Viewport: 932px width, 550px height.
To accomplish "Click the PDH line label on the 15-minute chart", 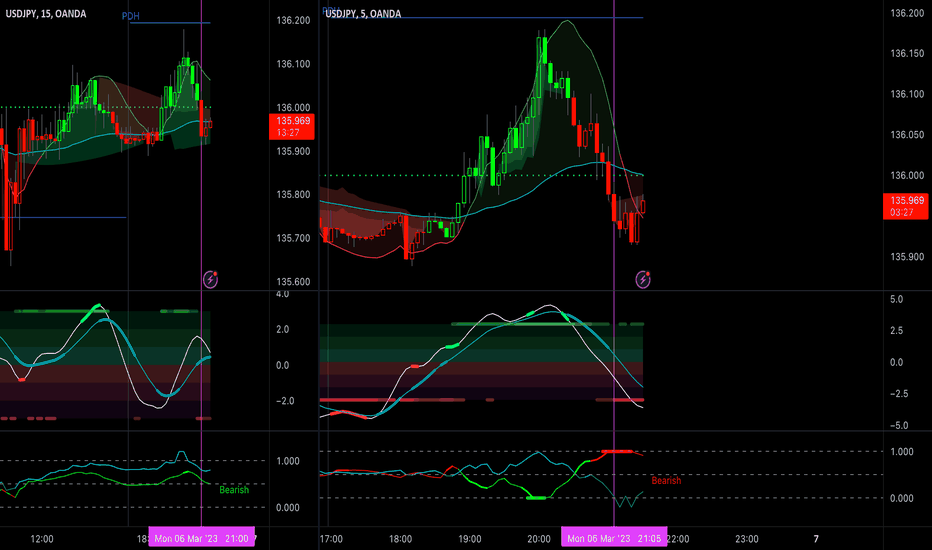I will pos(130,16).
